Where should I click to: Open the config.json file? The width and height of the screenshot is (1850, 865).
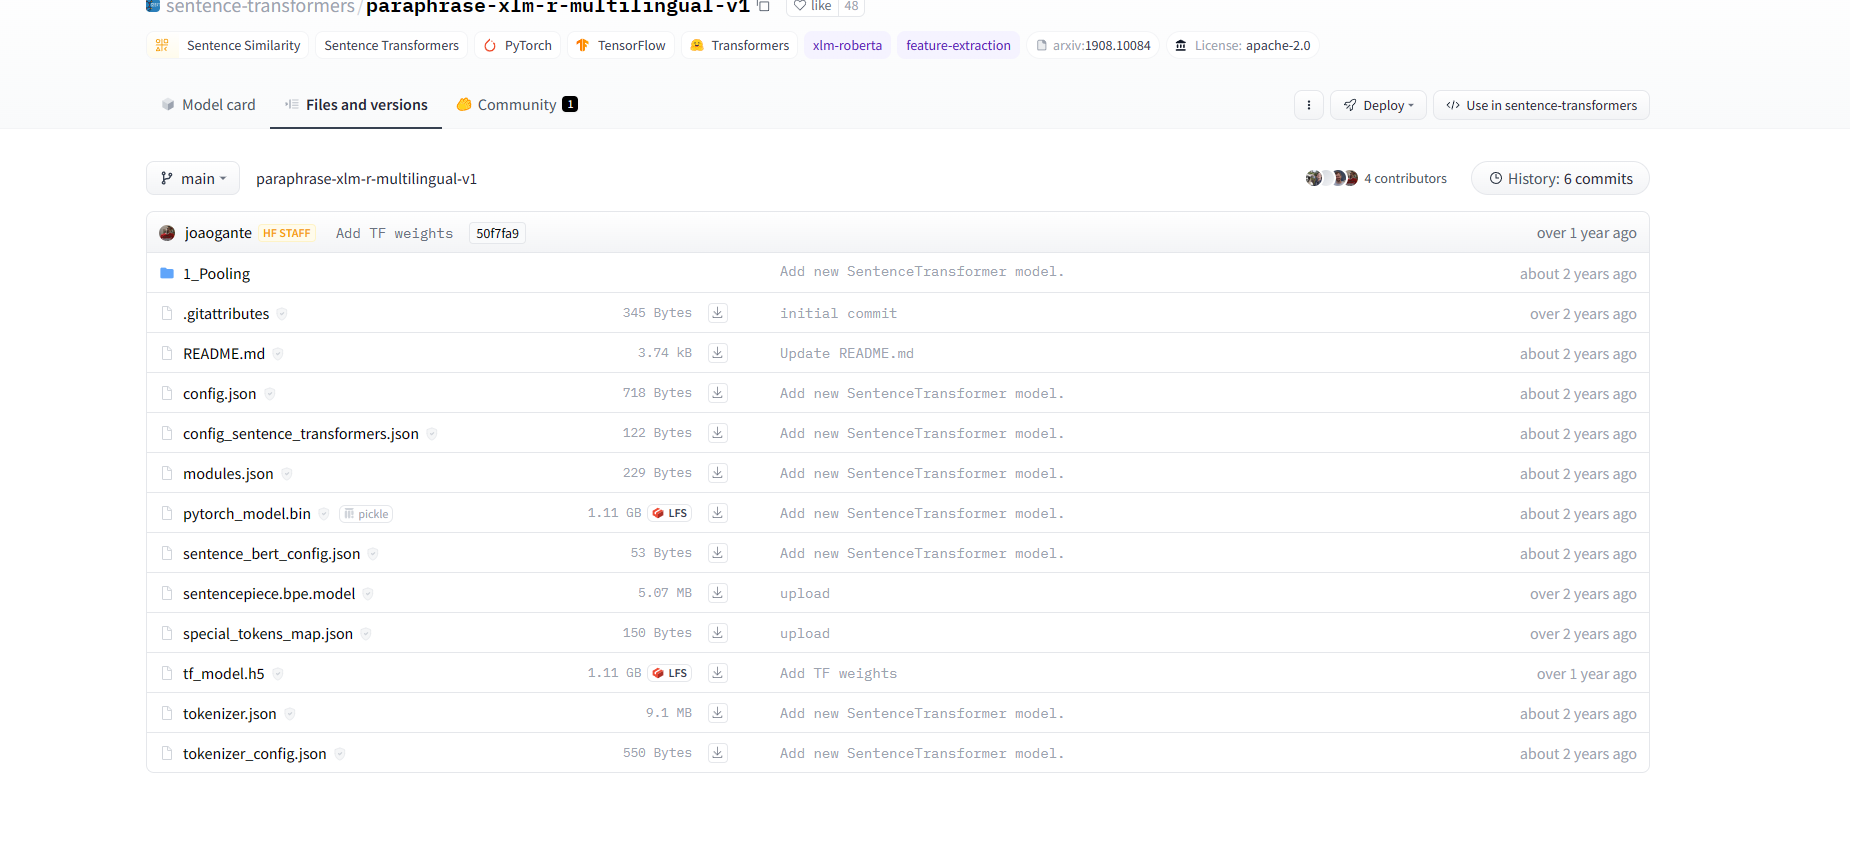point(219,393)
